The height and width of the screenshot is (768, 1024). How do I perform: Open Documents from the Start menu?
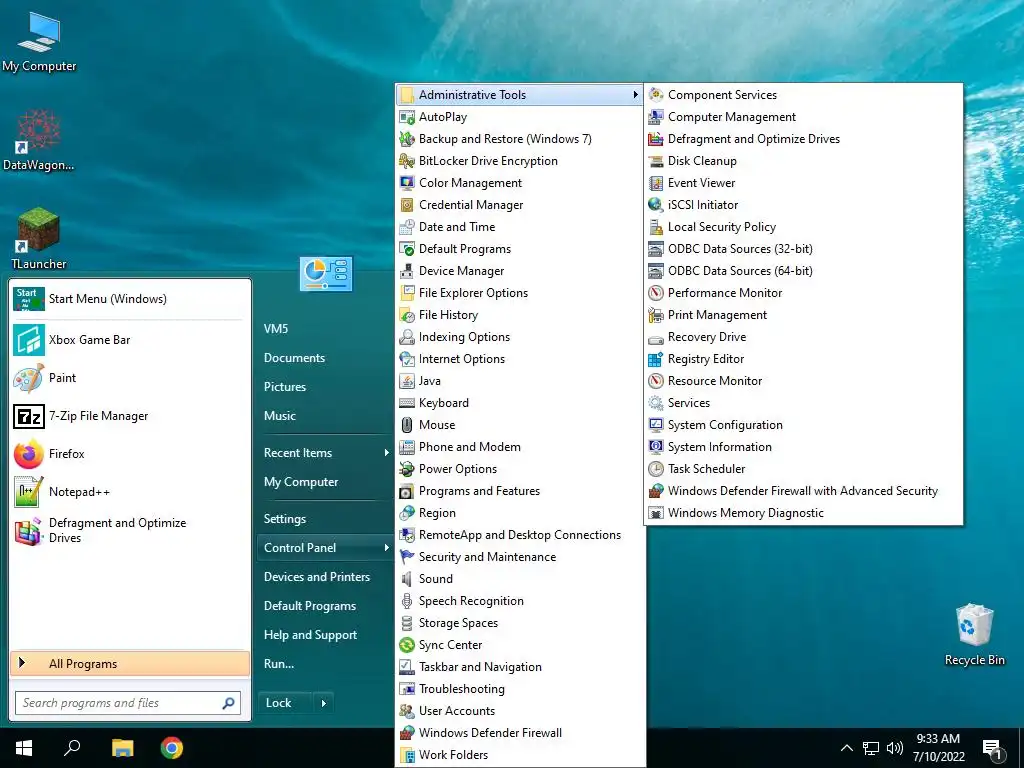(x=294, y=358)
